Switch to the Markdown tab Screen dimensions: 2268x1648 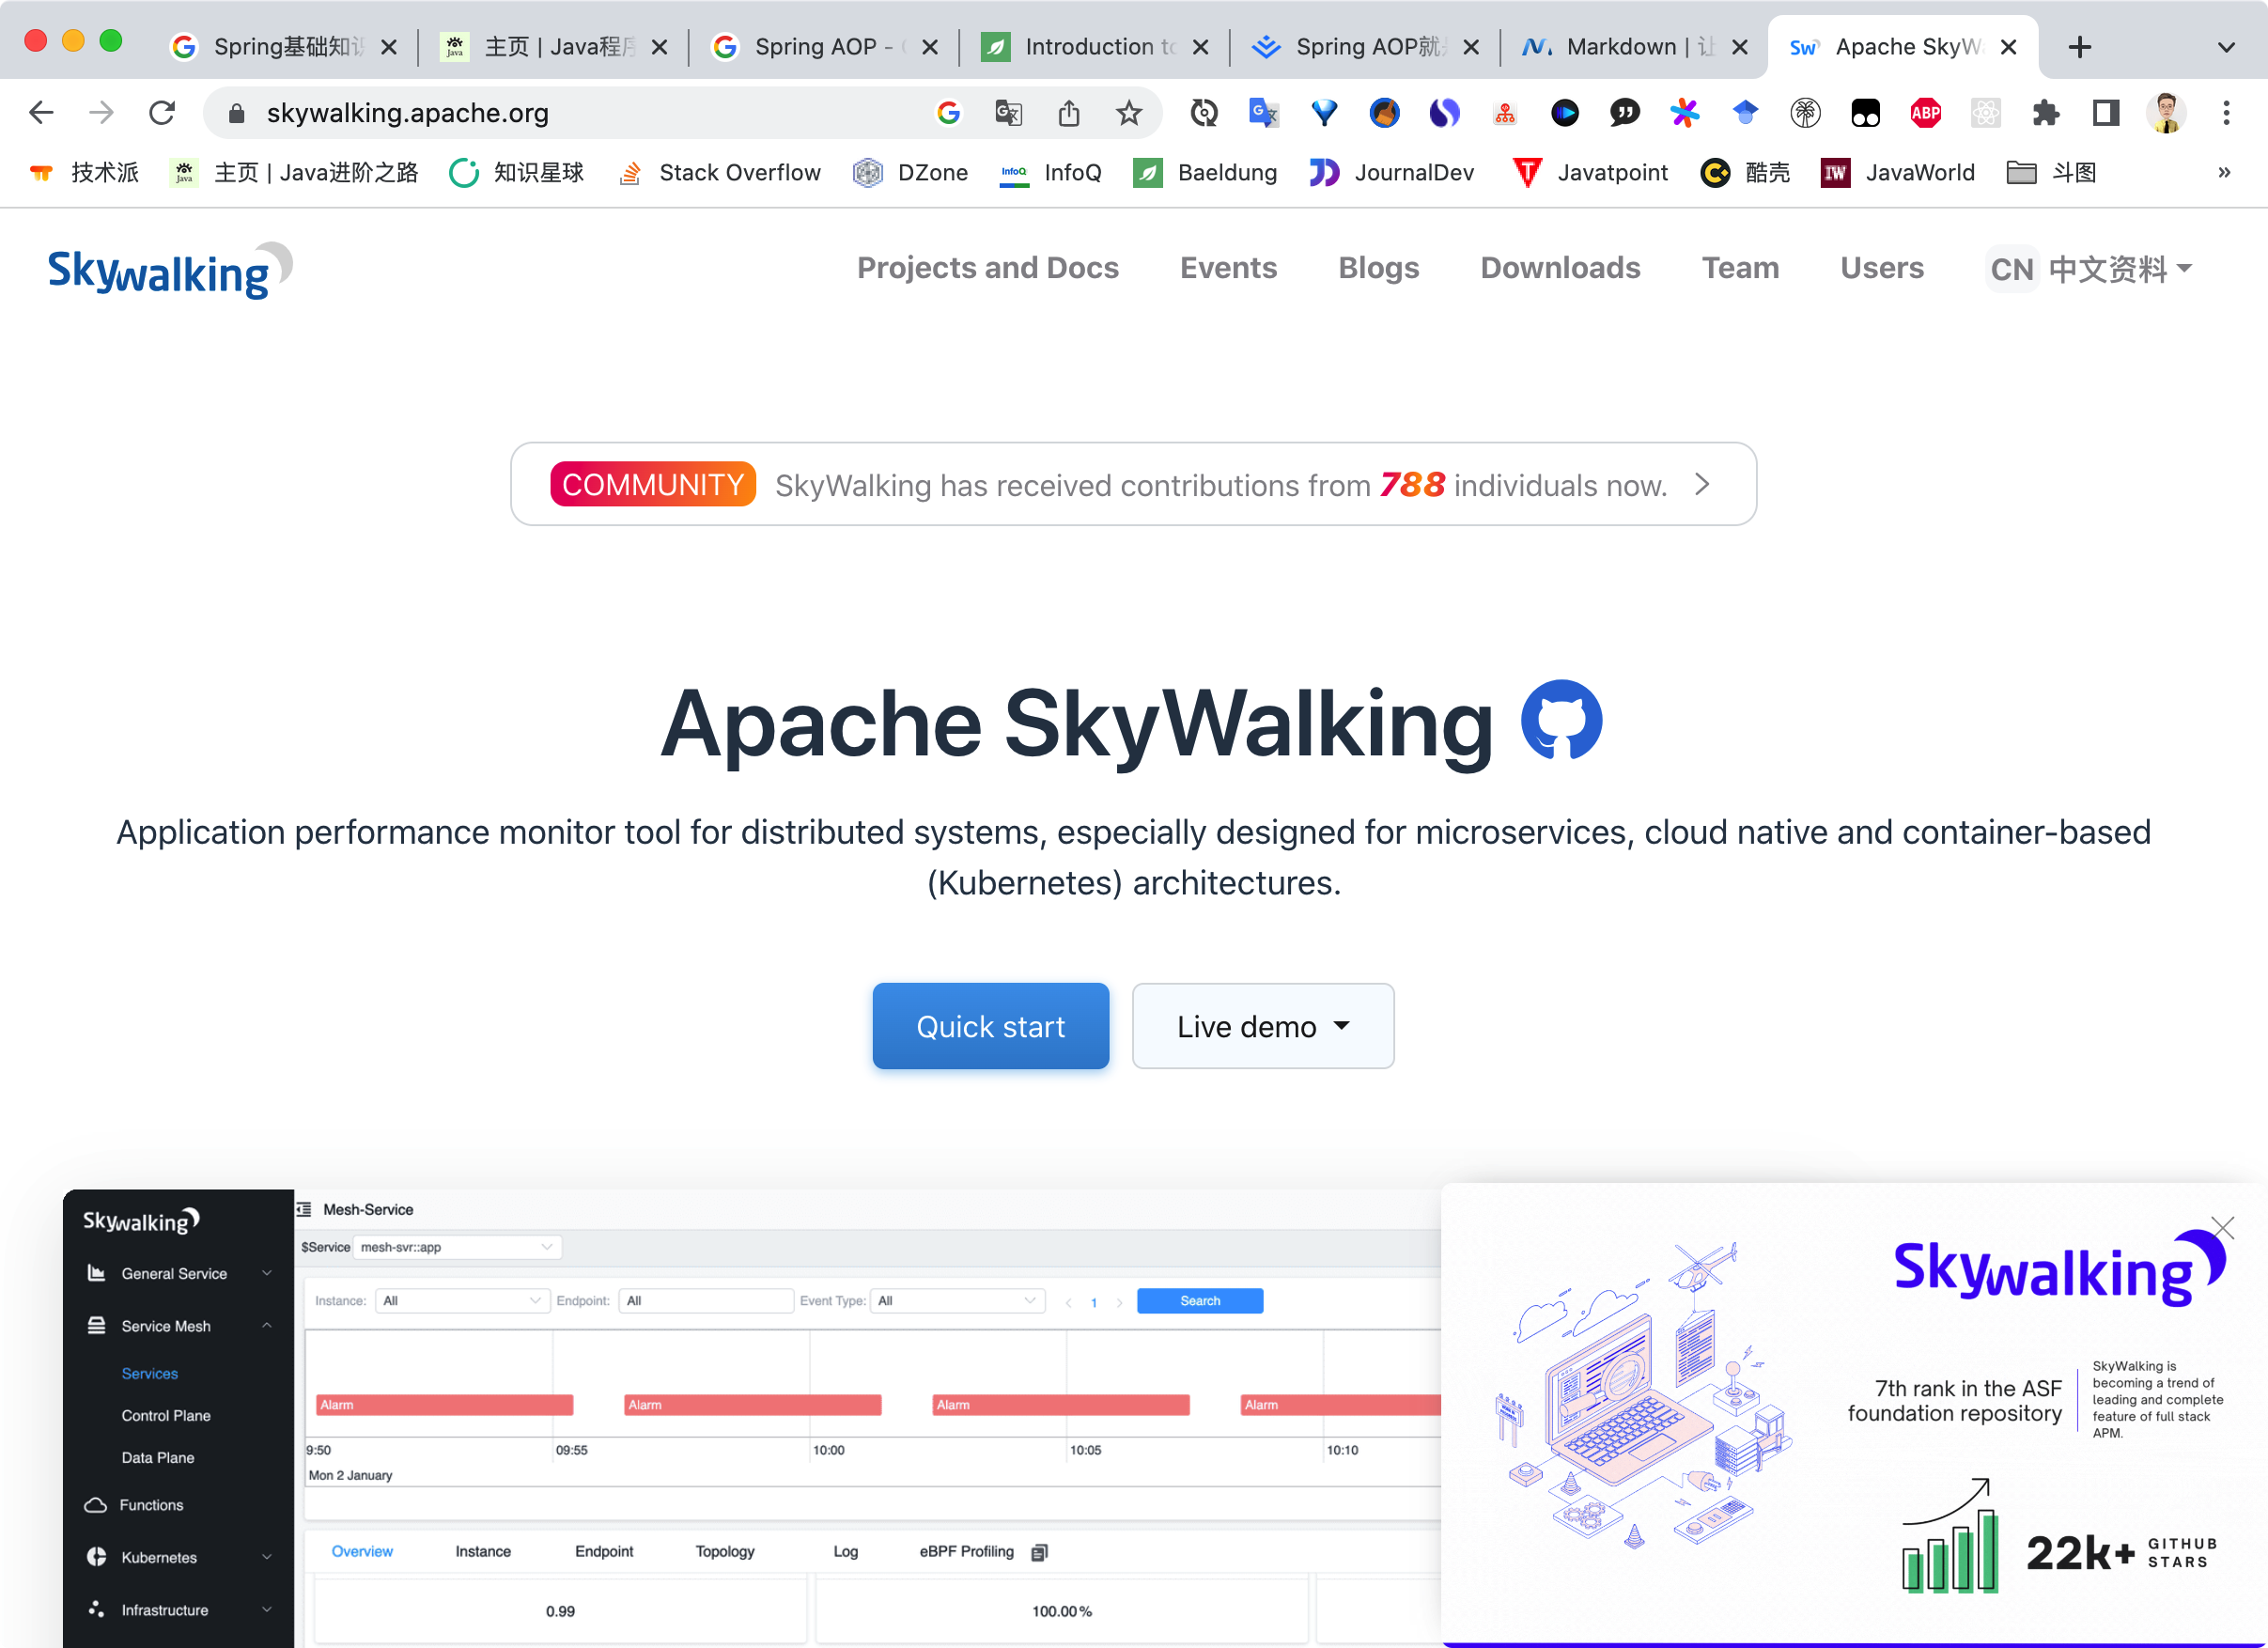pos(1635,47)
